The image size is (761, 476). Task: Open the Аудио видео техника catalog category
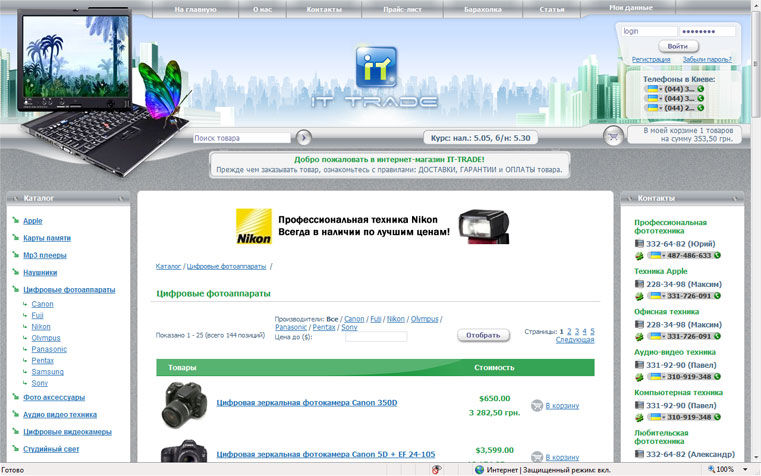[x=60, y=414]
